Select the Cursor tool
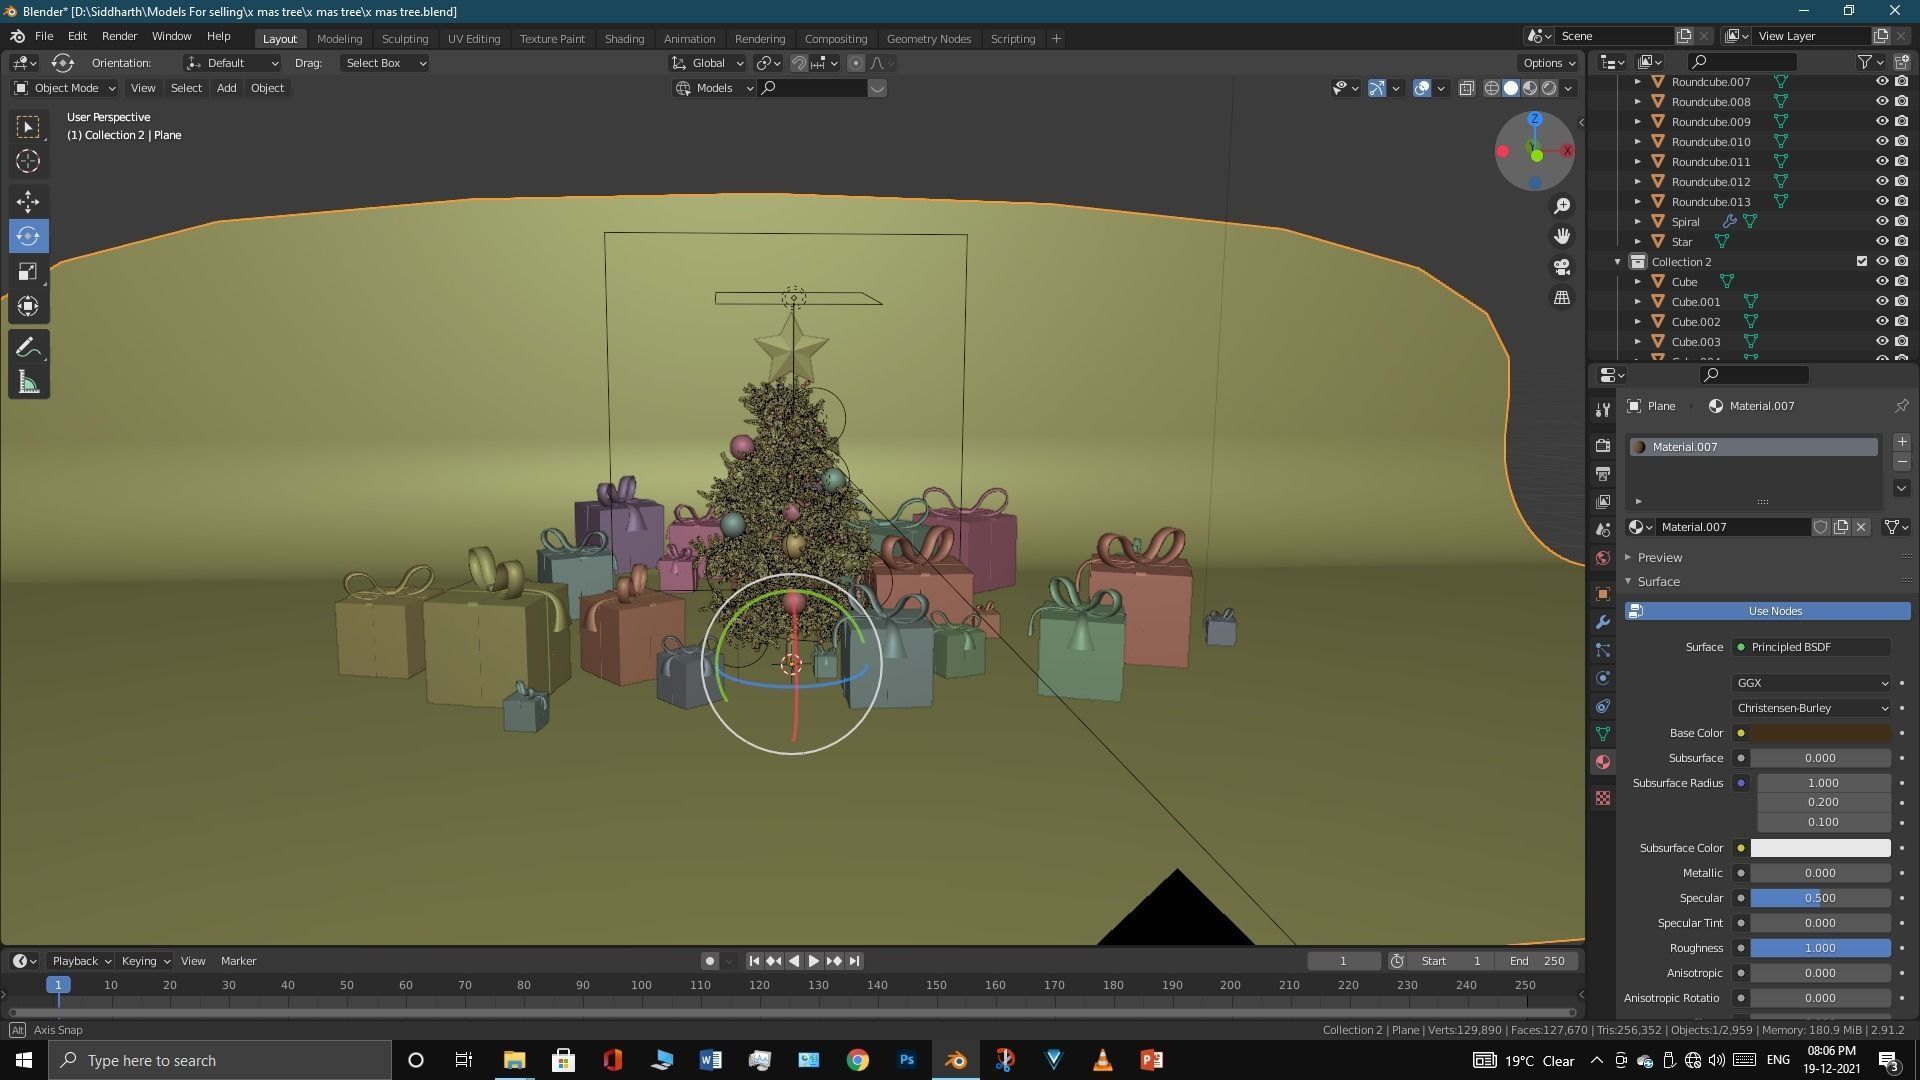This screenshot has height=1080, width=1920. point(28,161)
